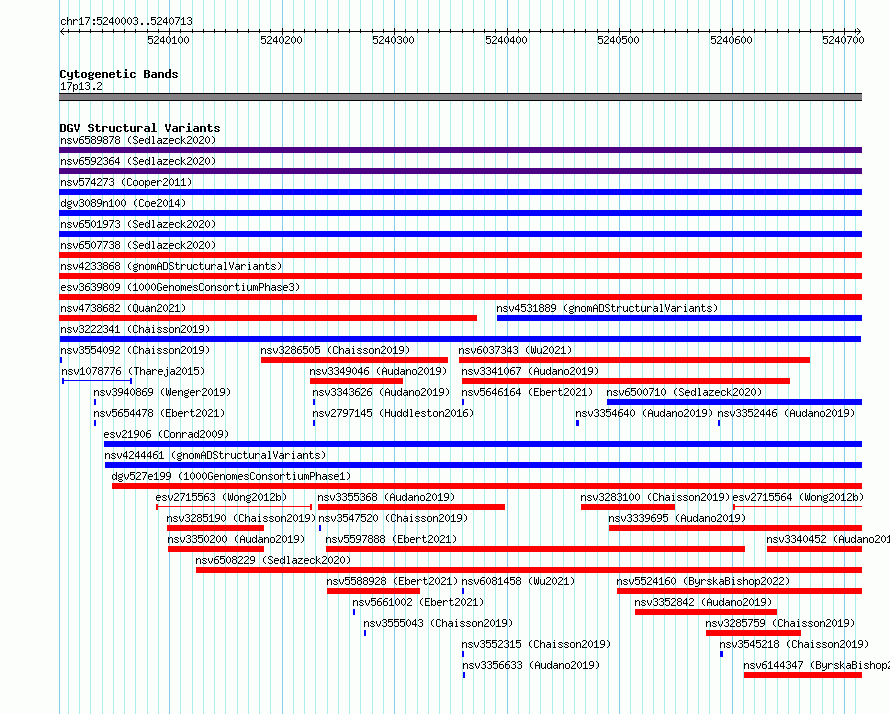The image size is (890, 714).
Task: Open nsv3350200 (Audano2019) label
Action: click(236, 539)
